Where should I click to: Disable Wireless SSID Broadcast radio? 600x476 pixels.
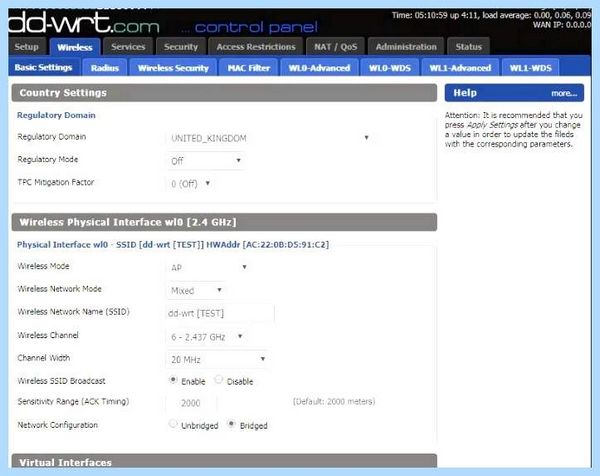click(x=218, y=380)
